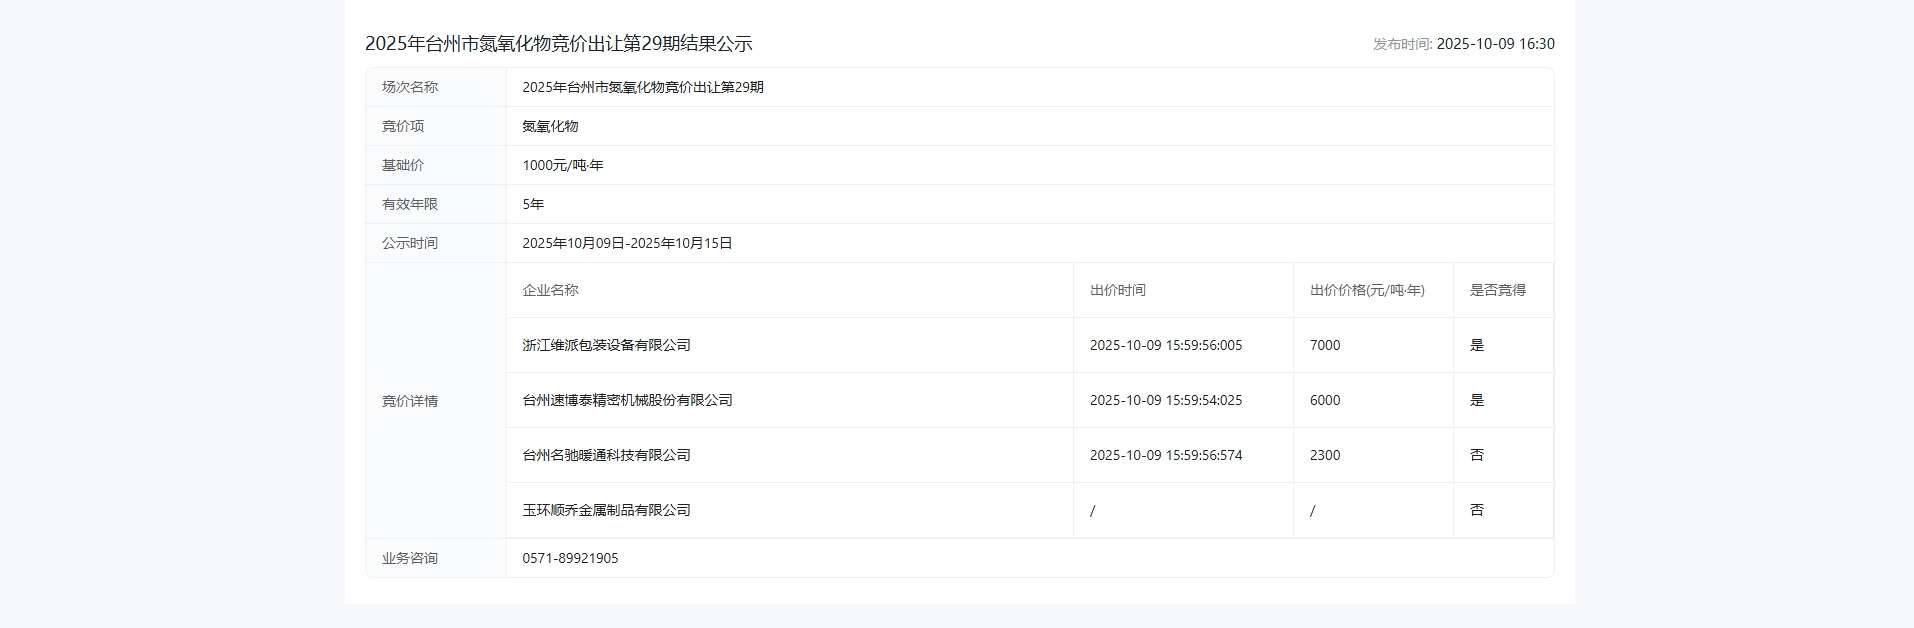Select company 台州速博泰精密机械股份有限公司

coord(627,400)
